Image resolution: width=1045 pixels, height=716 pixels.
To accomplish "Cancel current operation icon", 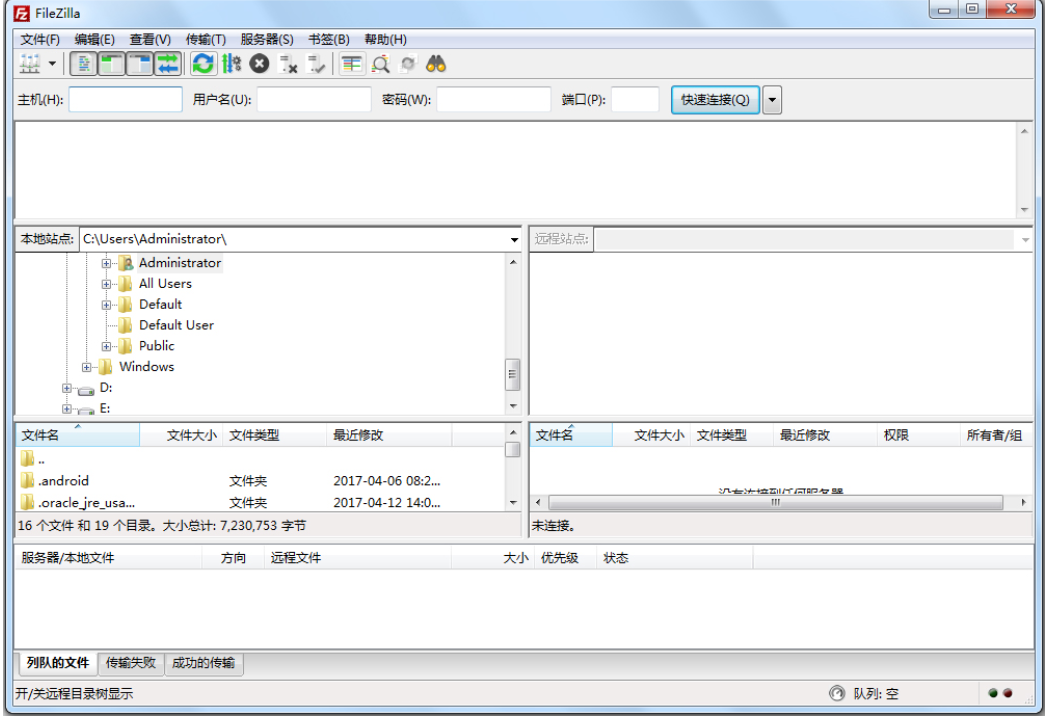I will point(259,64).
